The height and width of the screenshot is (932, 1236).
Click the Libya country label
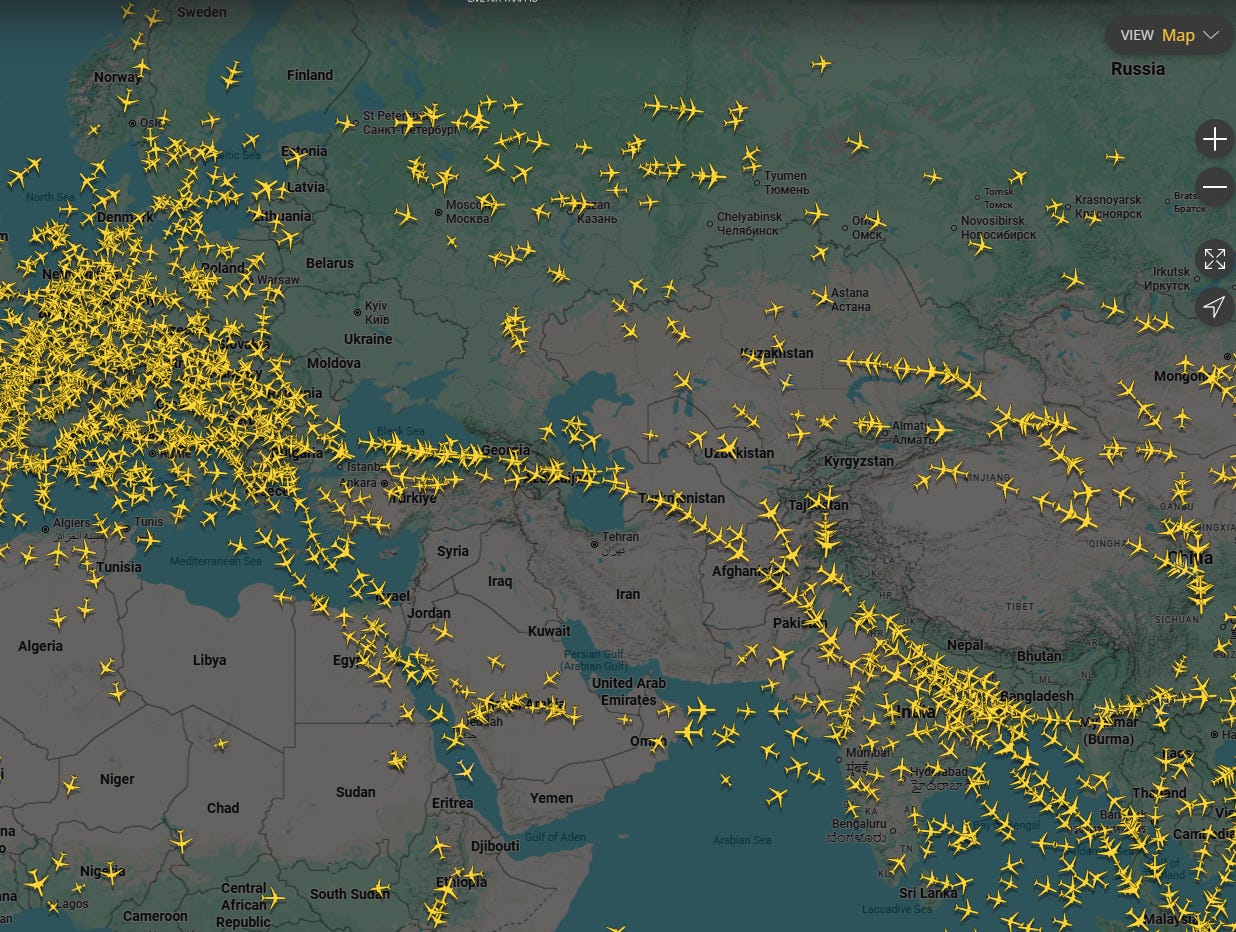[x=209, y=660]
